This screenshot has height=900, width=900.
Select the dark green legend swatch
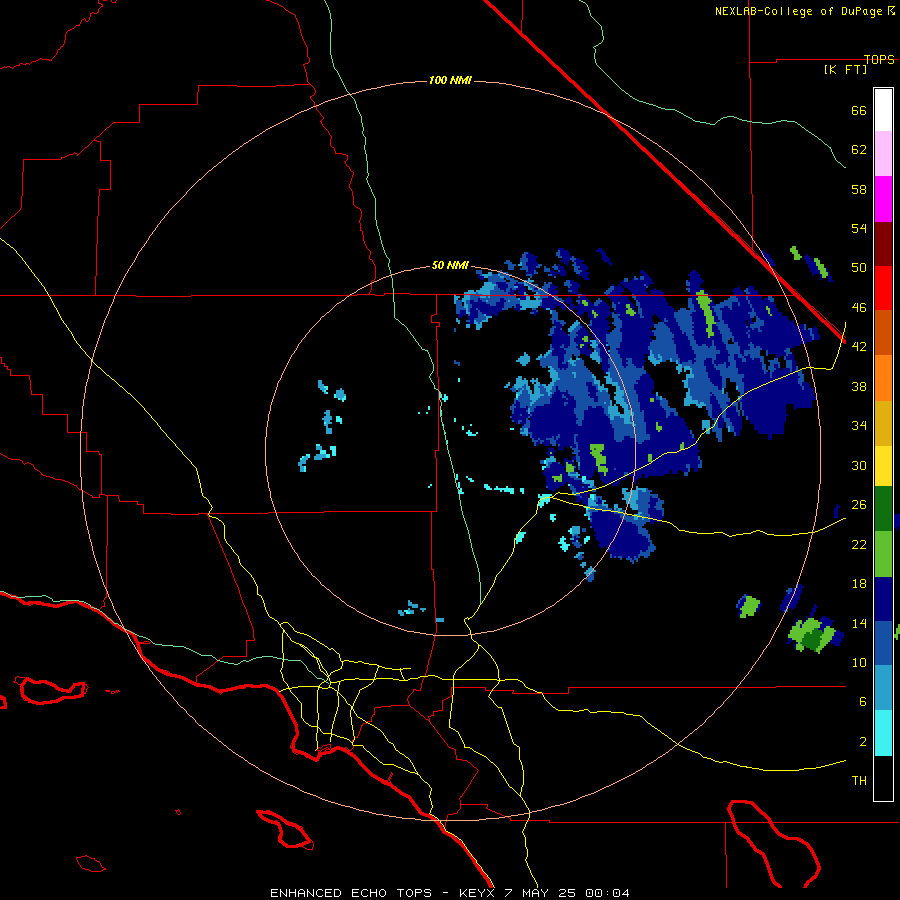click(x=883, y=509)
